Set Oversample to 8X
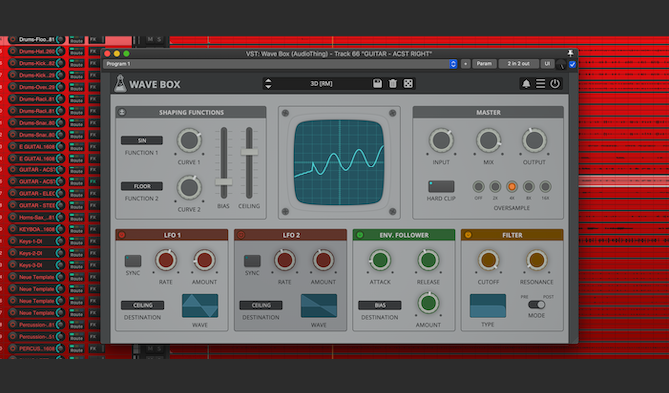Screen dimensions: 669x393 pos(528,186)
